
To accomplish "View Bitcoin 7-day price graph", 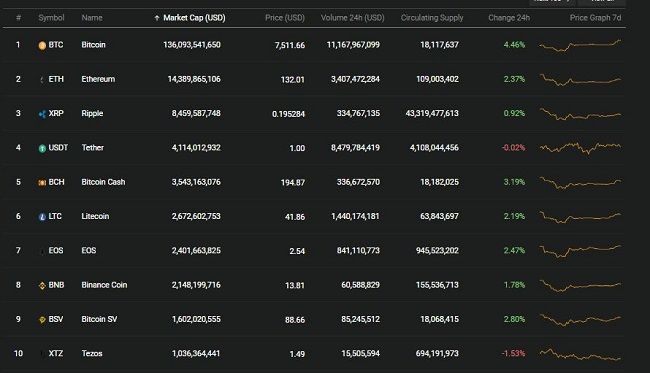I will click(580, 45).
